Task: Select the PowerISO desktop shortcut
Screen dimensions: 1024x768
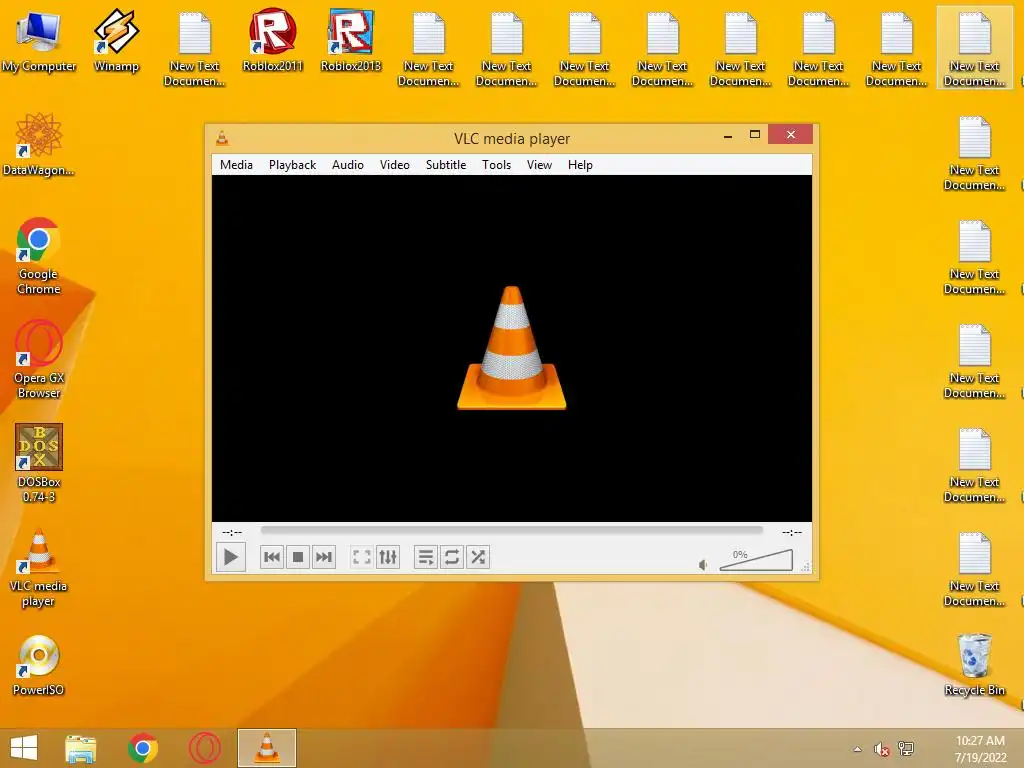Action: point(39,665)
